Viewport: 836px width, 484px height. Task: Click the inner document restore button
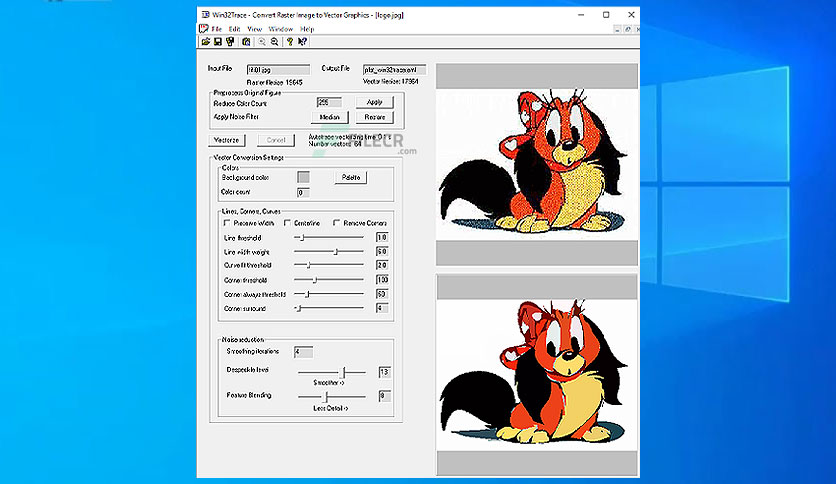pyautogui.click(x=628, y=29)
